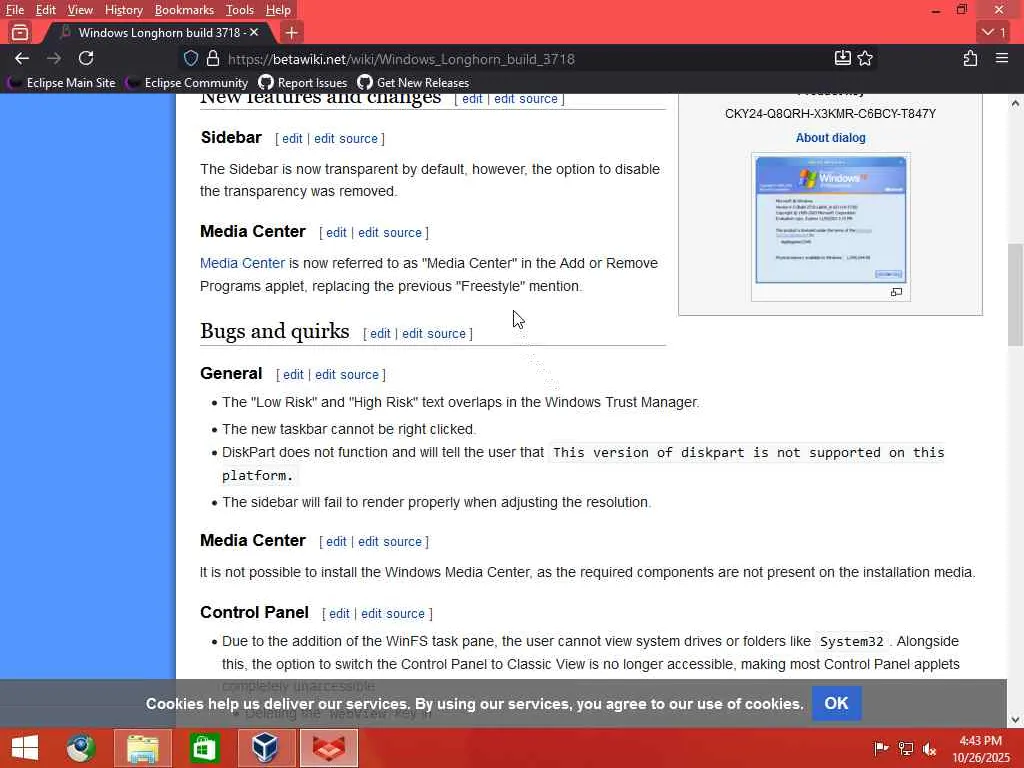Bookmark this page with the star icon
The width and height of the screenshot is (1024, 768).
point(865,58)
